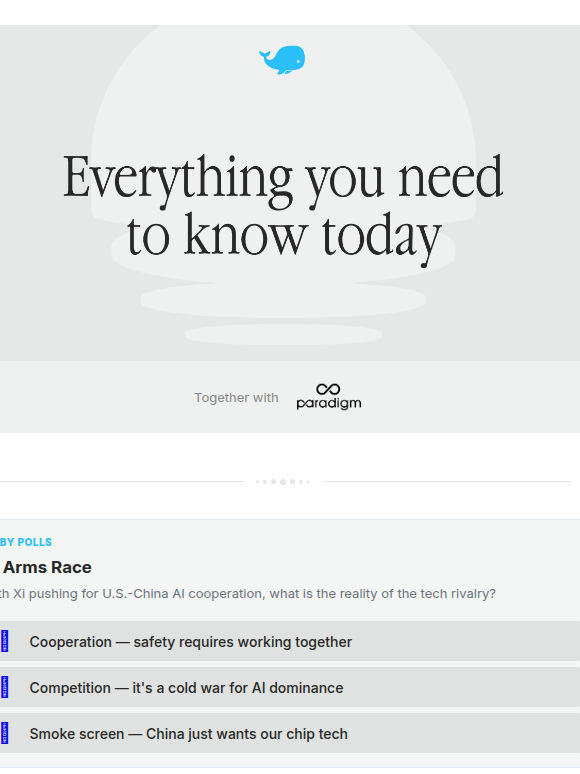Click the blue icon beside Competition option
The image size is (580, 774).
tap(4, 687)
